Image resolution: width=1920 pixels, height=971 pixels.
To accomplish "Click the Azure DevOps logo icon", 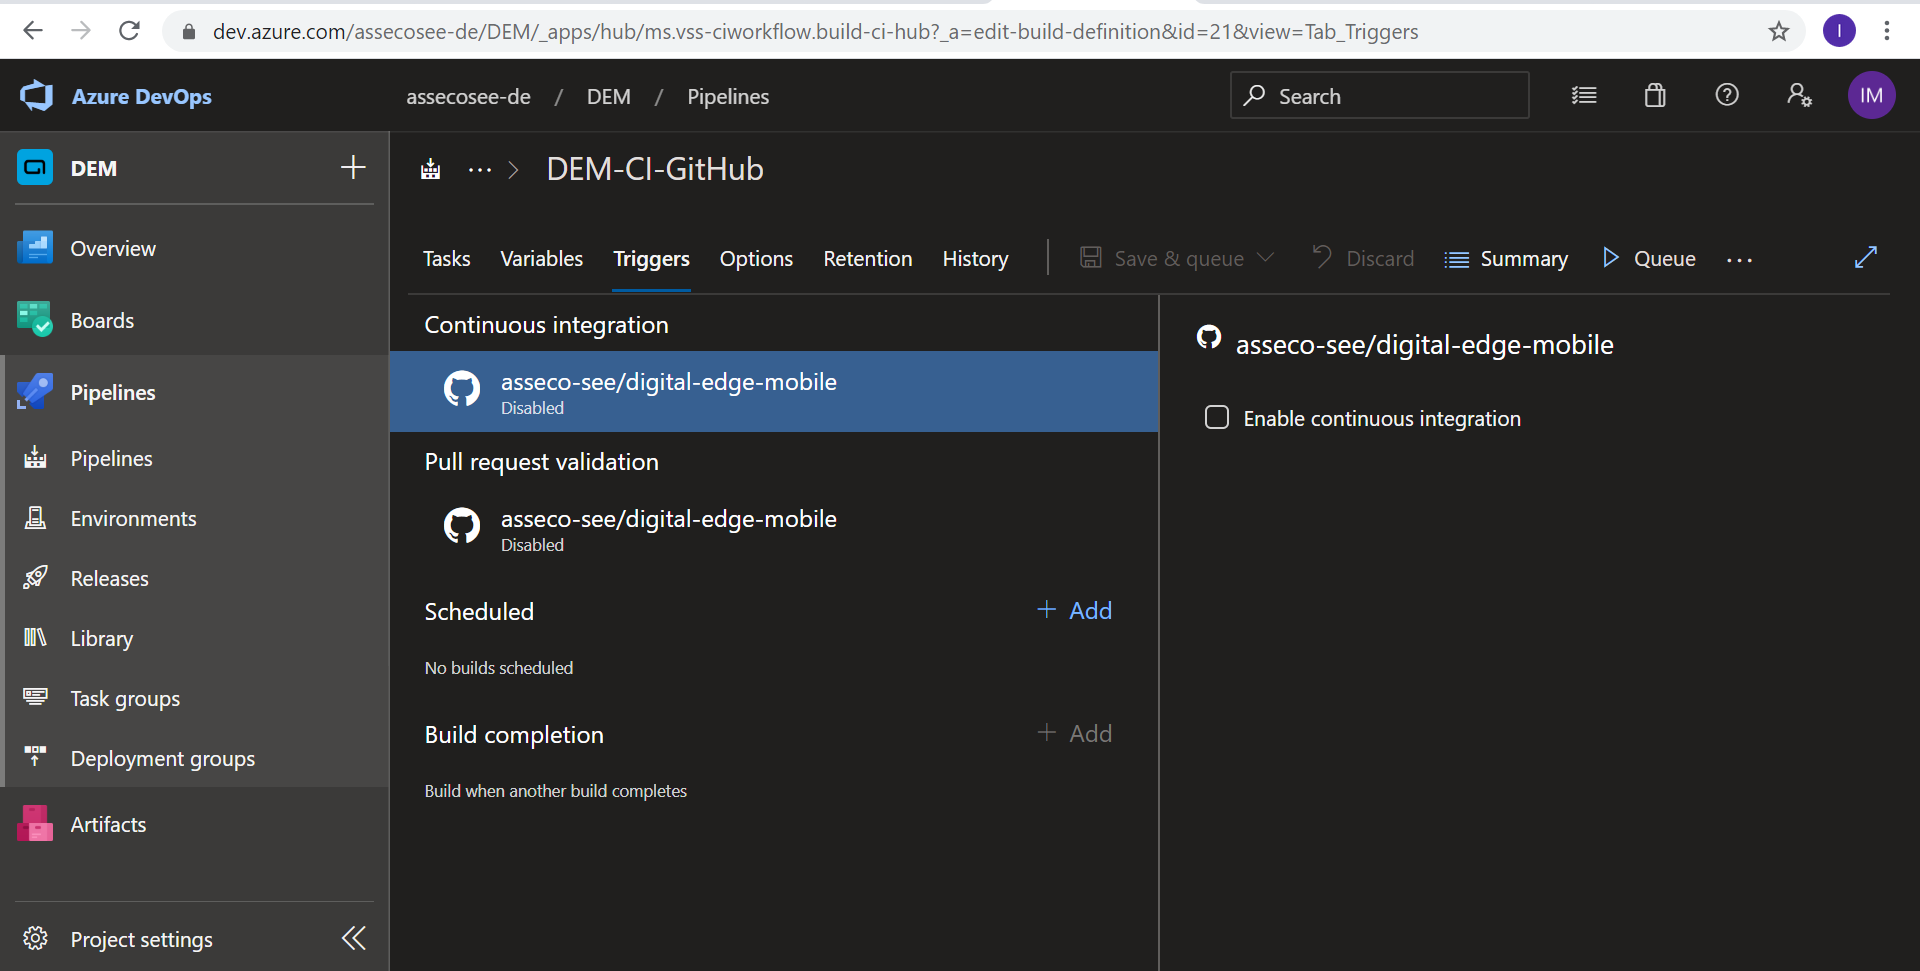I will click(x=37, y=96).
